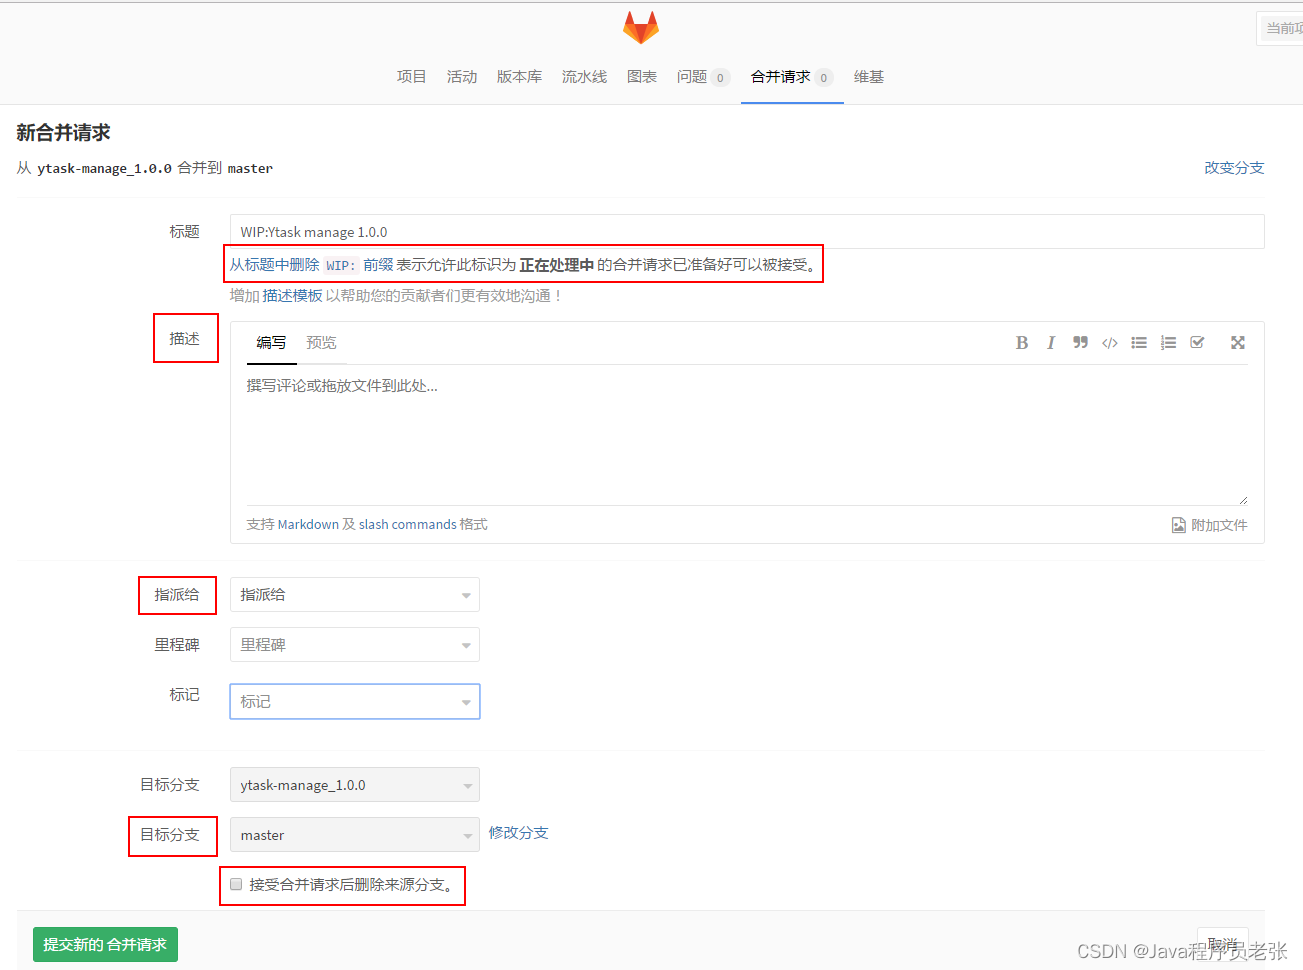
Task: Open the 图表 graphs tab
Action: click(642, 77)
